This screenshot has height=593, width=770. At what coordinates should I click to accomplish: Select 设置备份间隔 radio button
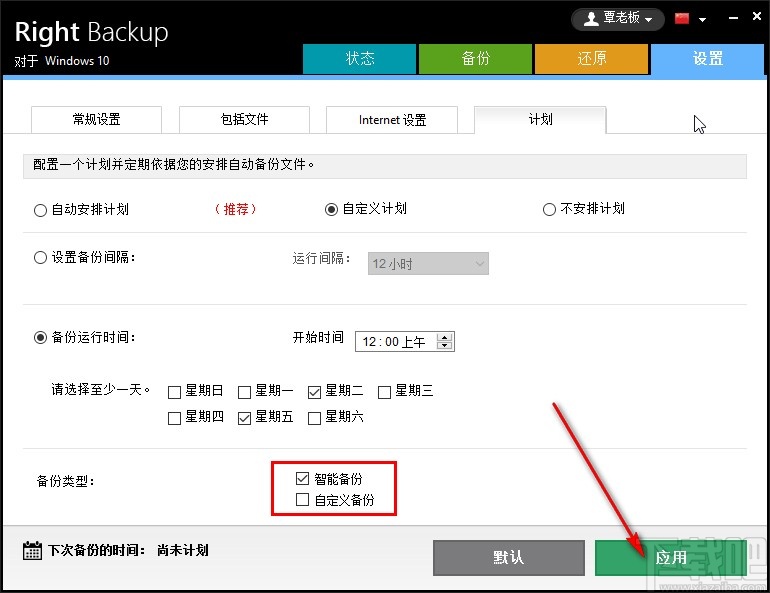[x=40, y=257]
